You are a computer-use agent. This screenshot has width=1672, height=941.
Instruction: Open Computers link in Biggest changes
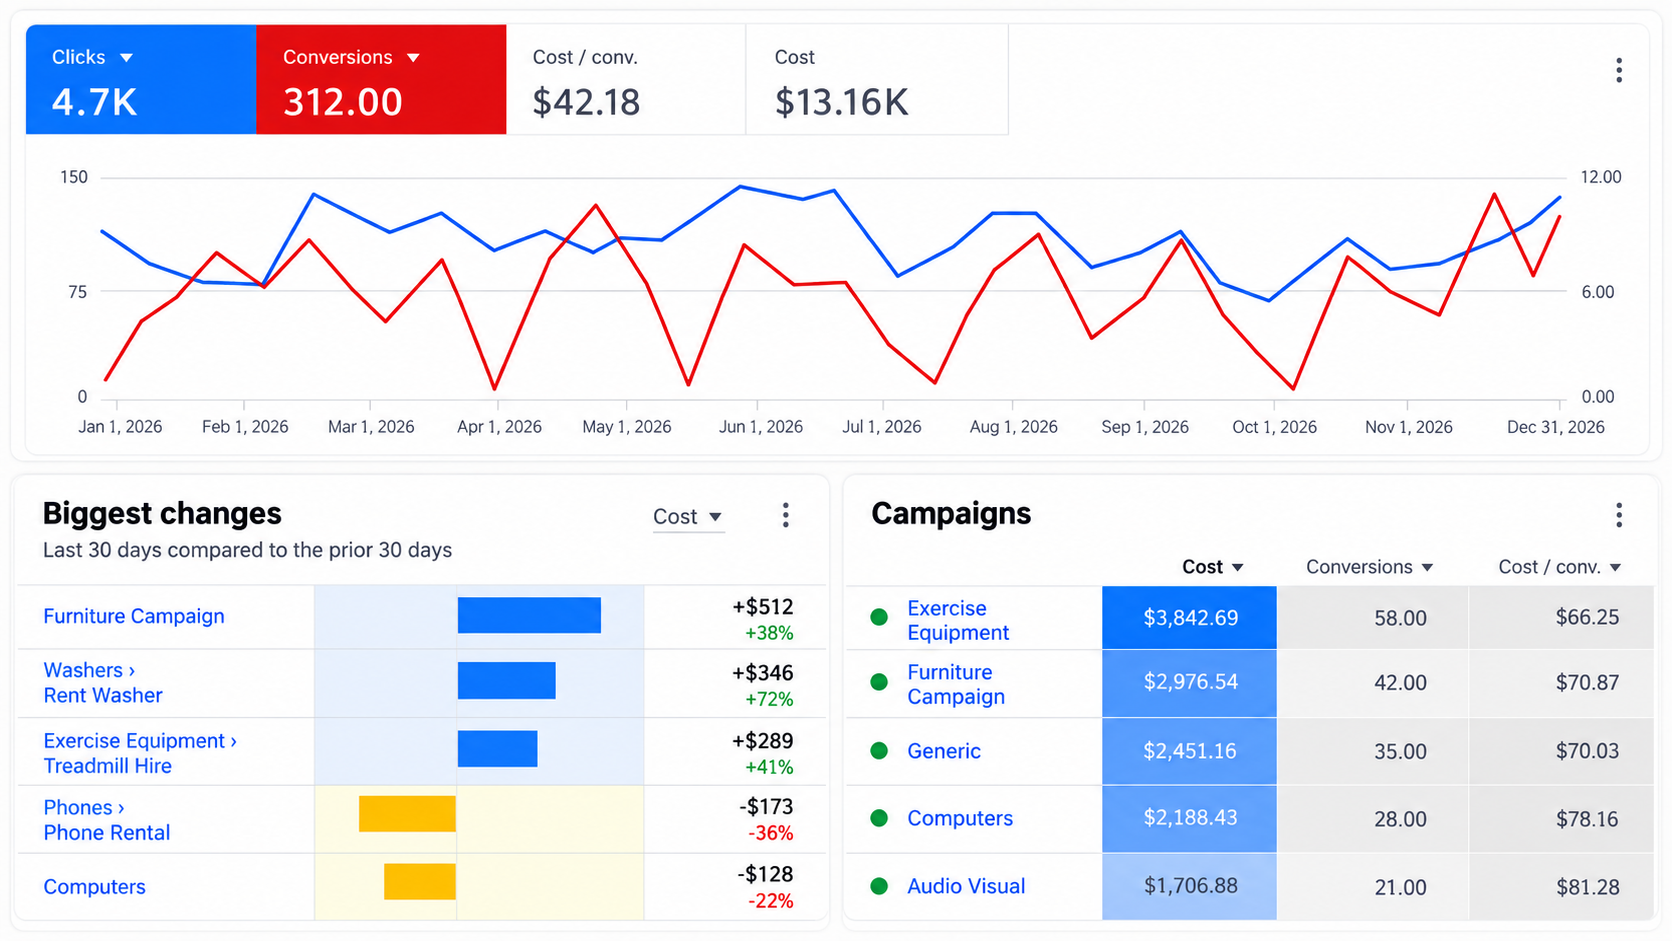tap(94, 887)
